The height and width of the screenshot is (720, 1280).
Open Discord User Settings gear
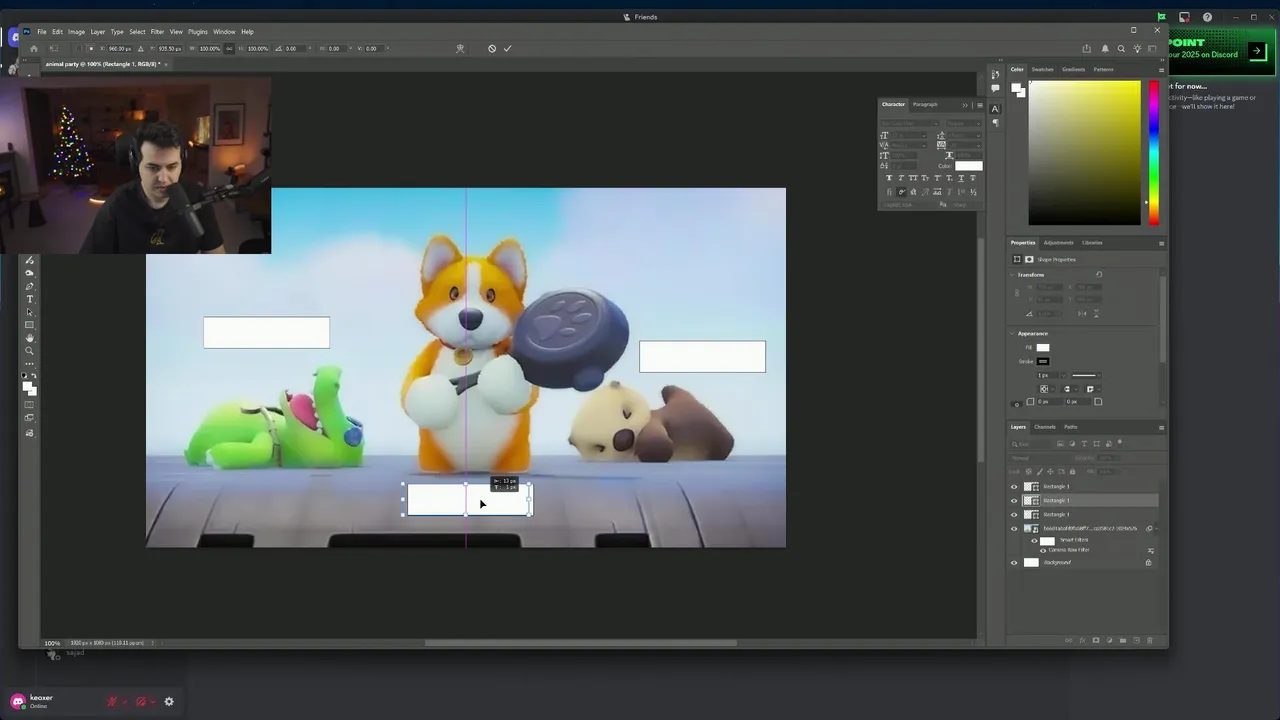(169, 702)
